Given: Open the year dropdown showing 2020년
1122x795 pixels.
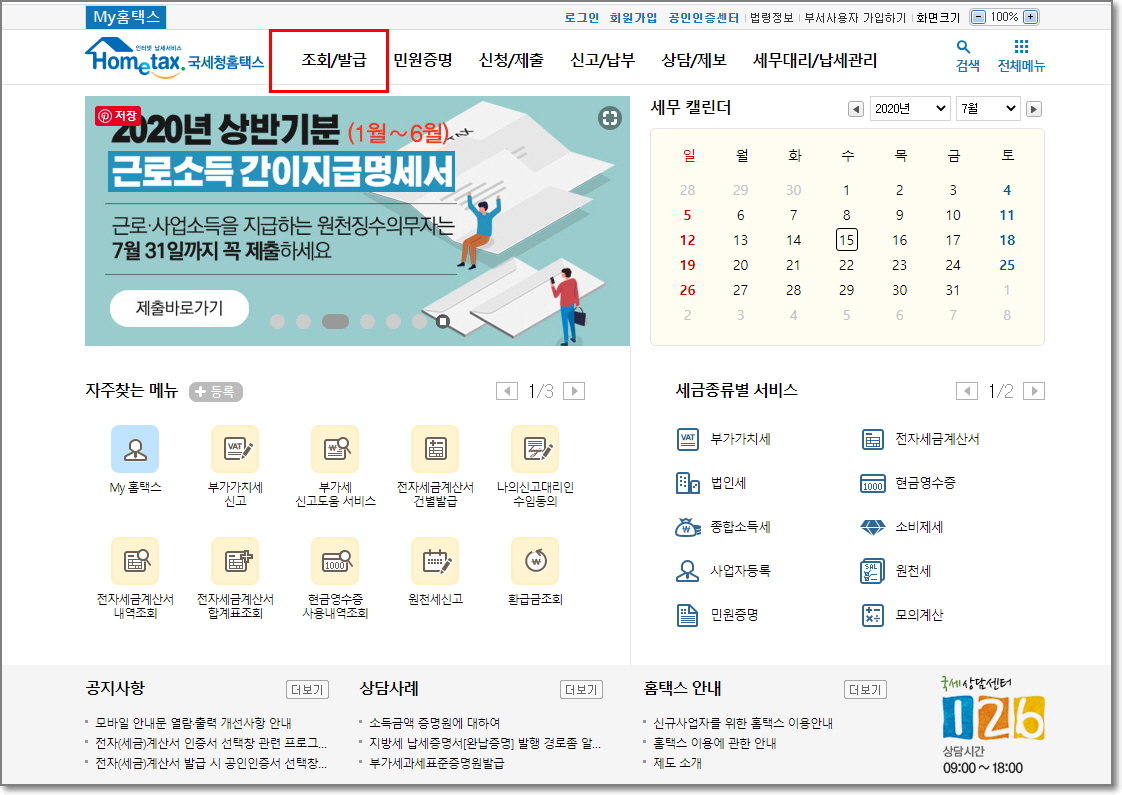Looking at the screenshot, I should pyautogui.click(x=910, y=109).
